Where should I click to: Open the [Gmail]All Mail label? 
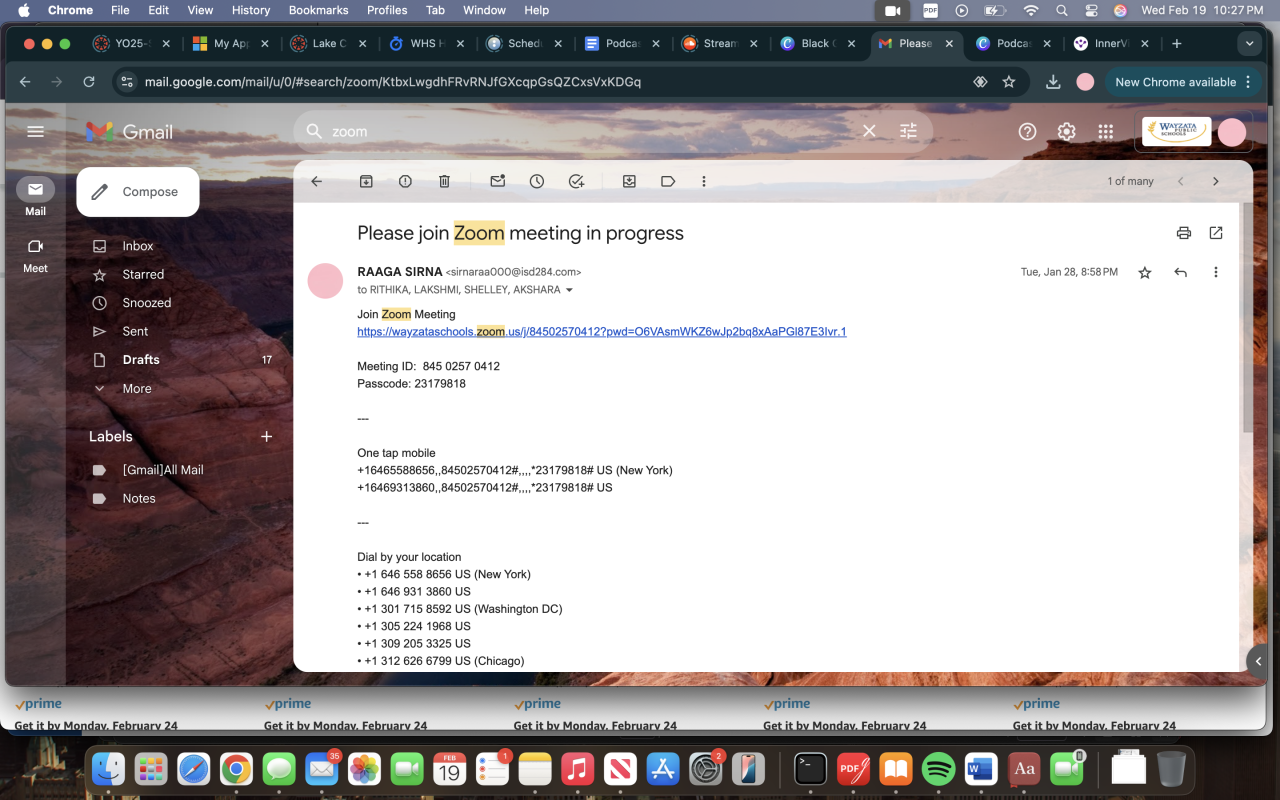[x=163, y=470]
